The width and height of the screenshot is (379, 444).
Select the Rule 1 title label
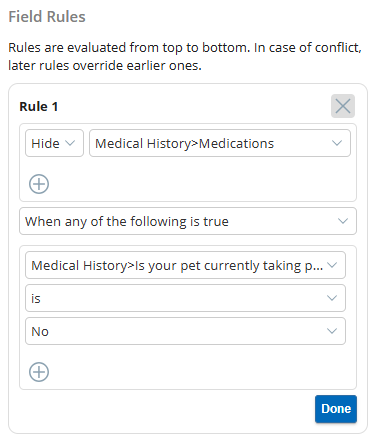(39, 107)
